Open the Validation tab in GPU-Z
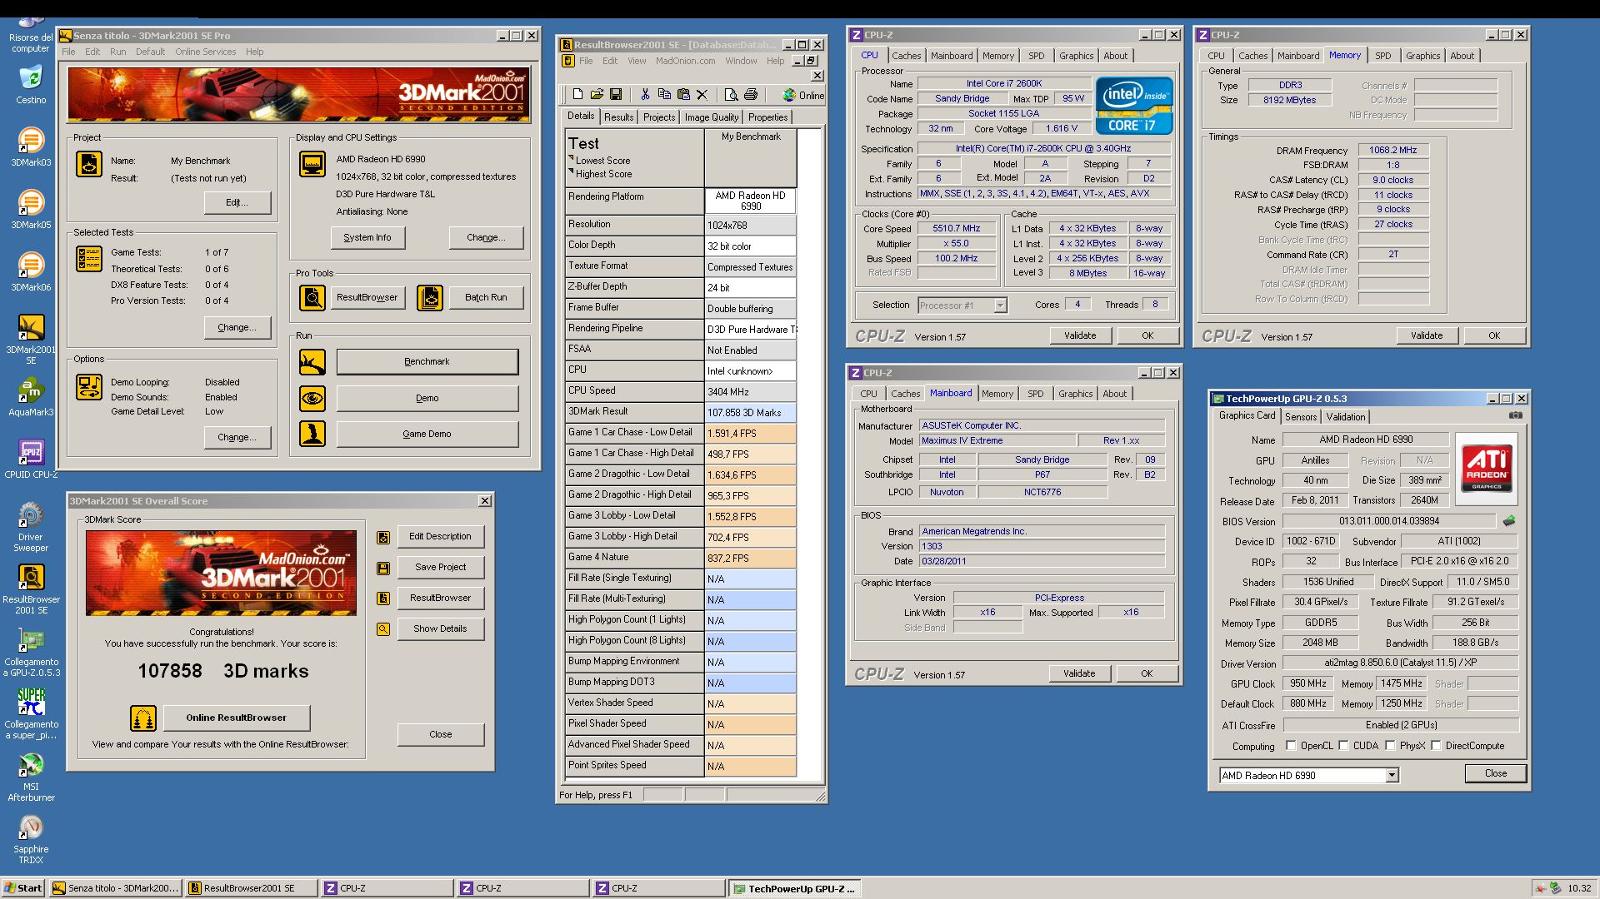This screenshot has height=899, width=1600. click(1345, 417)
